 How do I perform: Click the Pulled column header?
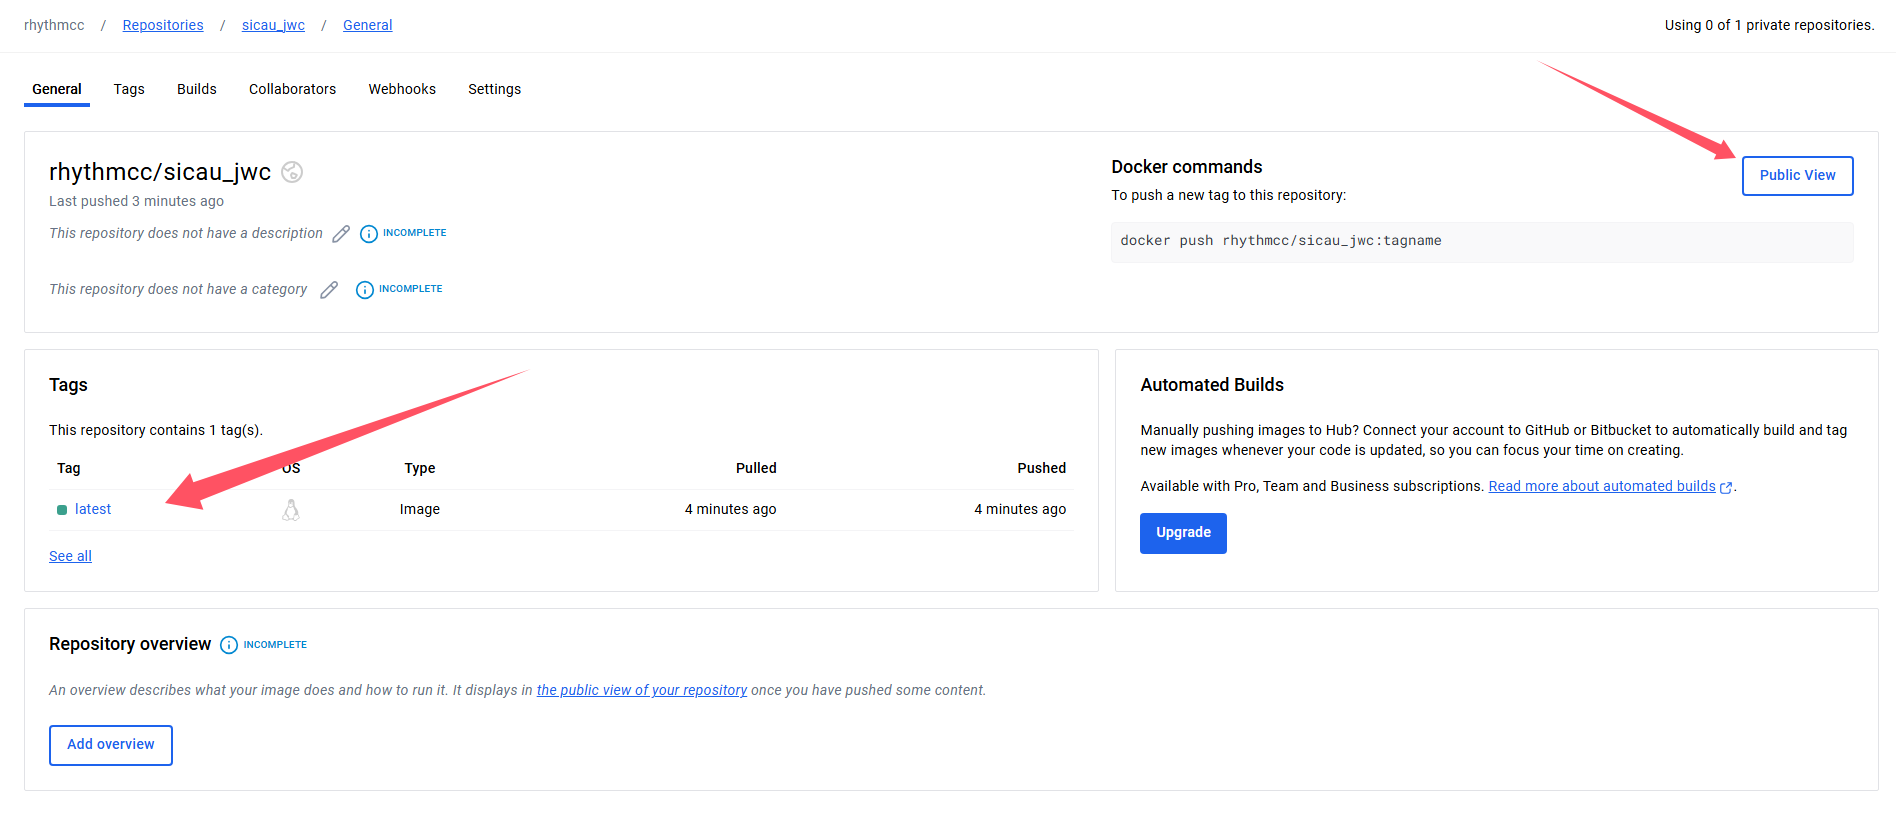click(x=756, y=468)
